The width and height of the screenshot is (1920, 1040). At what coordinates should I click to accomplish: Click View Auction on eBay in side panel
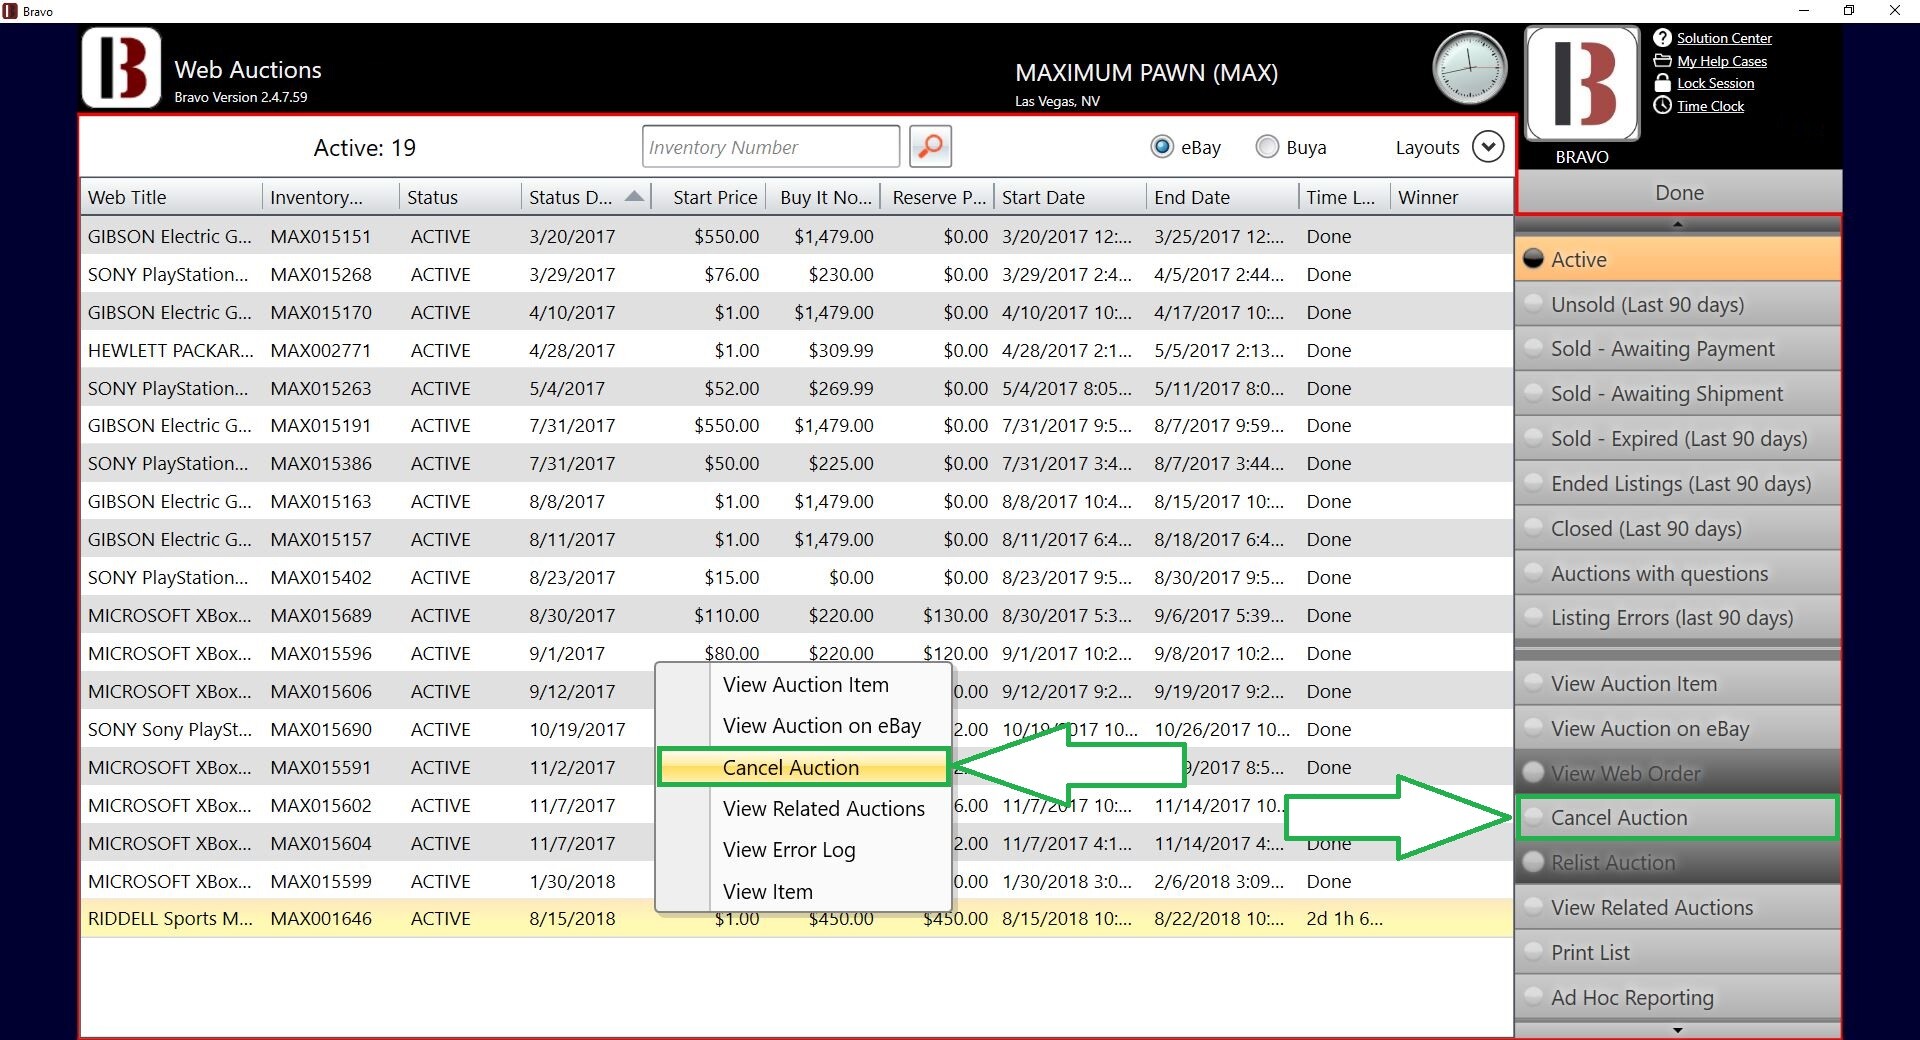click(1678, 729)
